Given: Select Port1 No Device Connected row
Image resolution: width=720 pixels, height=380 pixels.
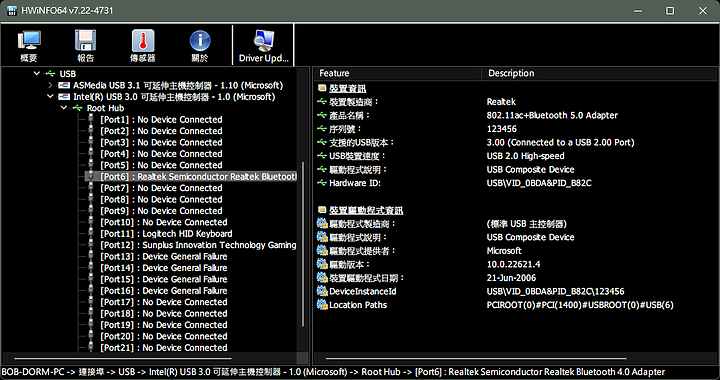Looking at the screenshot, I should [x=161, y=120].
